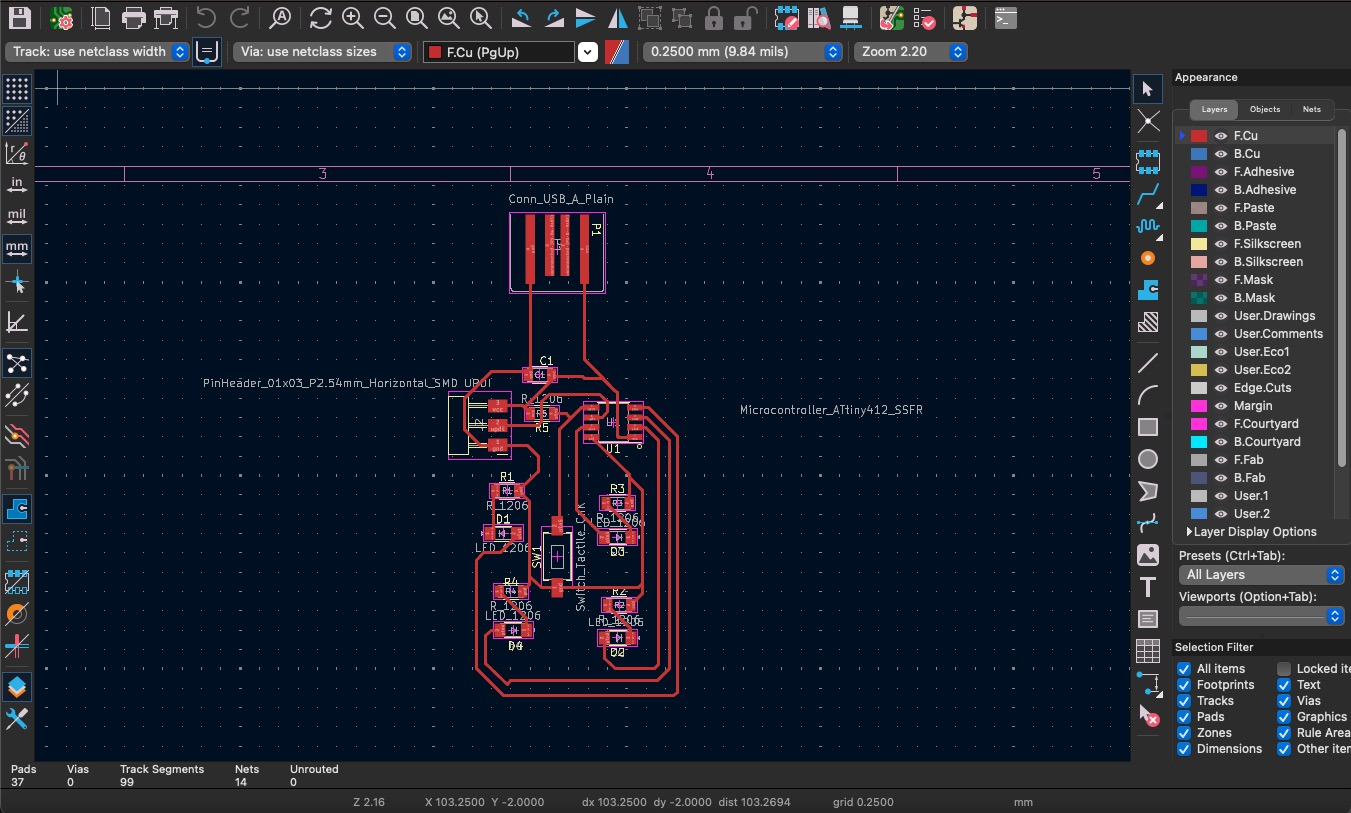Viewport: 1351px width, 813px height.
Task: Switch to the Layers tab
Action: [1214, 109]
